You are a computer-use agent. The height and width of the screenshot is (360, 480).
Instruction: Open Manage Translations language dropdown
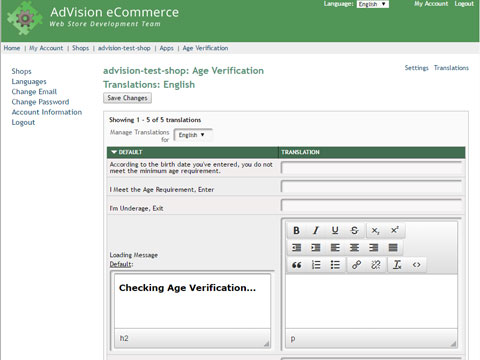tap(192, 135)
